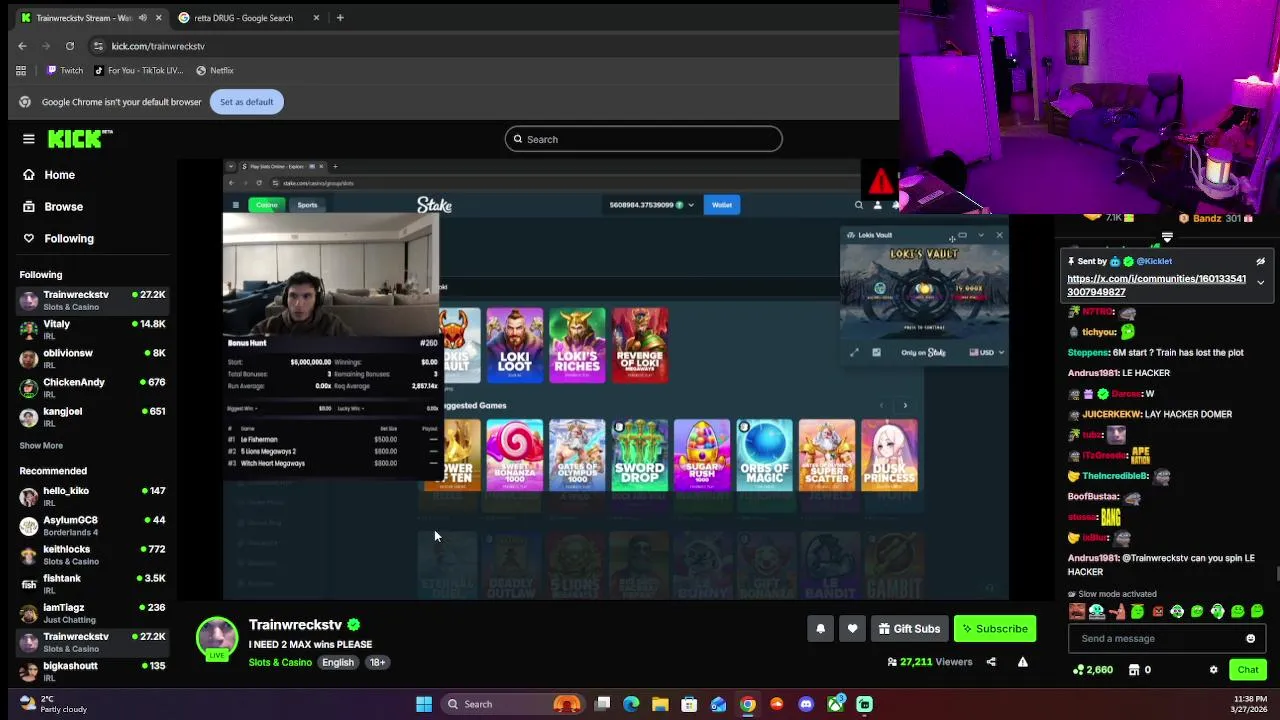The width and height of the screenshot is (1280, 720).
Task: Open fishtank recommended channel
Action: click(92, 583)
